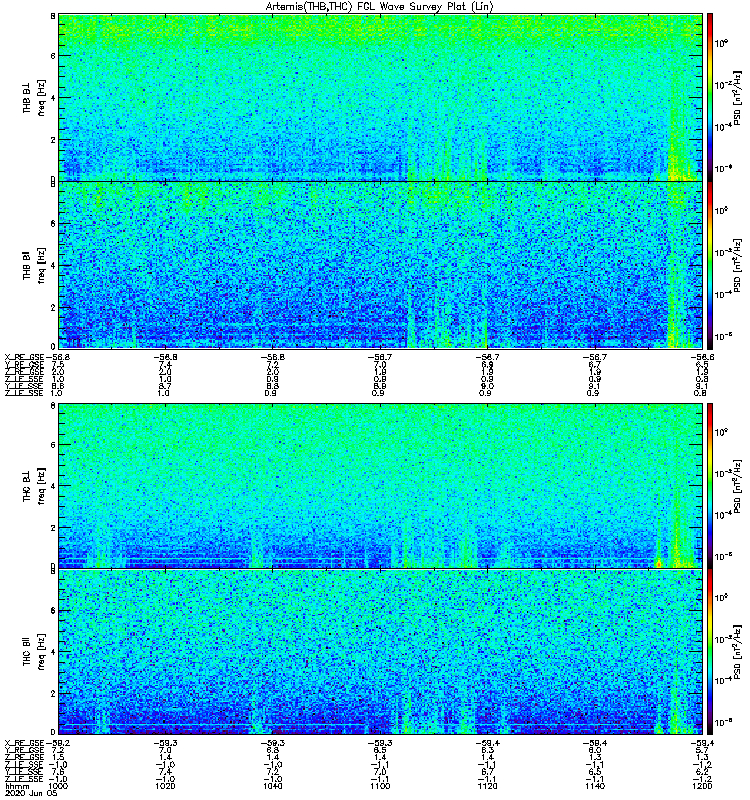
Task: Click the X_RE_GSE value '-56.6'
Action: click(x=702, y=357)
